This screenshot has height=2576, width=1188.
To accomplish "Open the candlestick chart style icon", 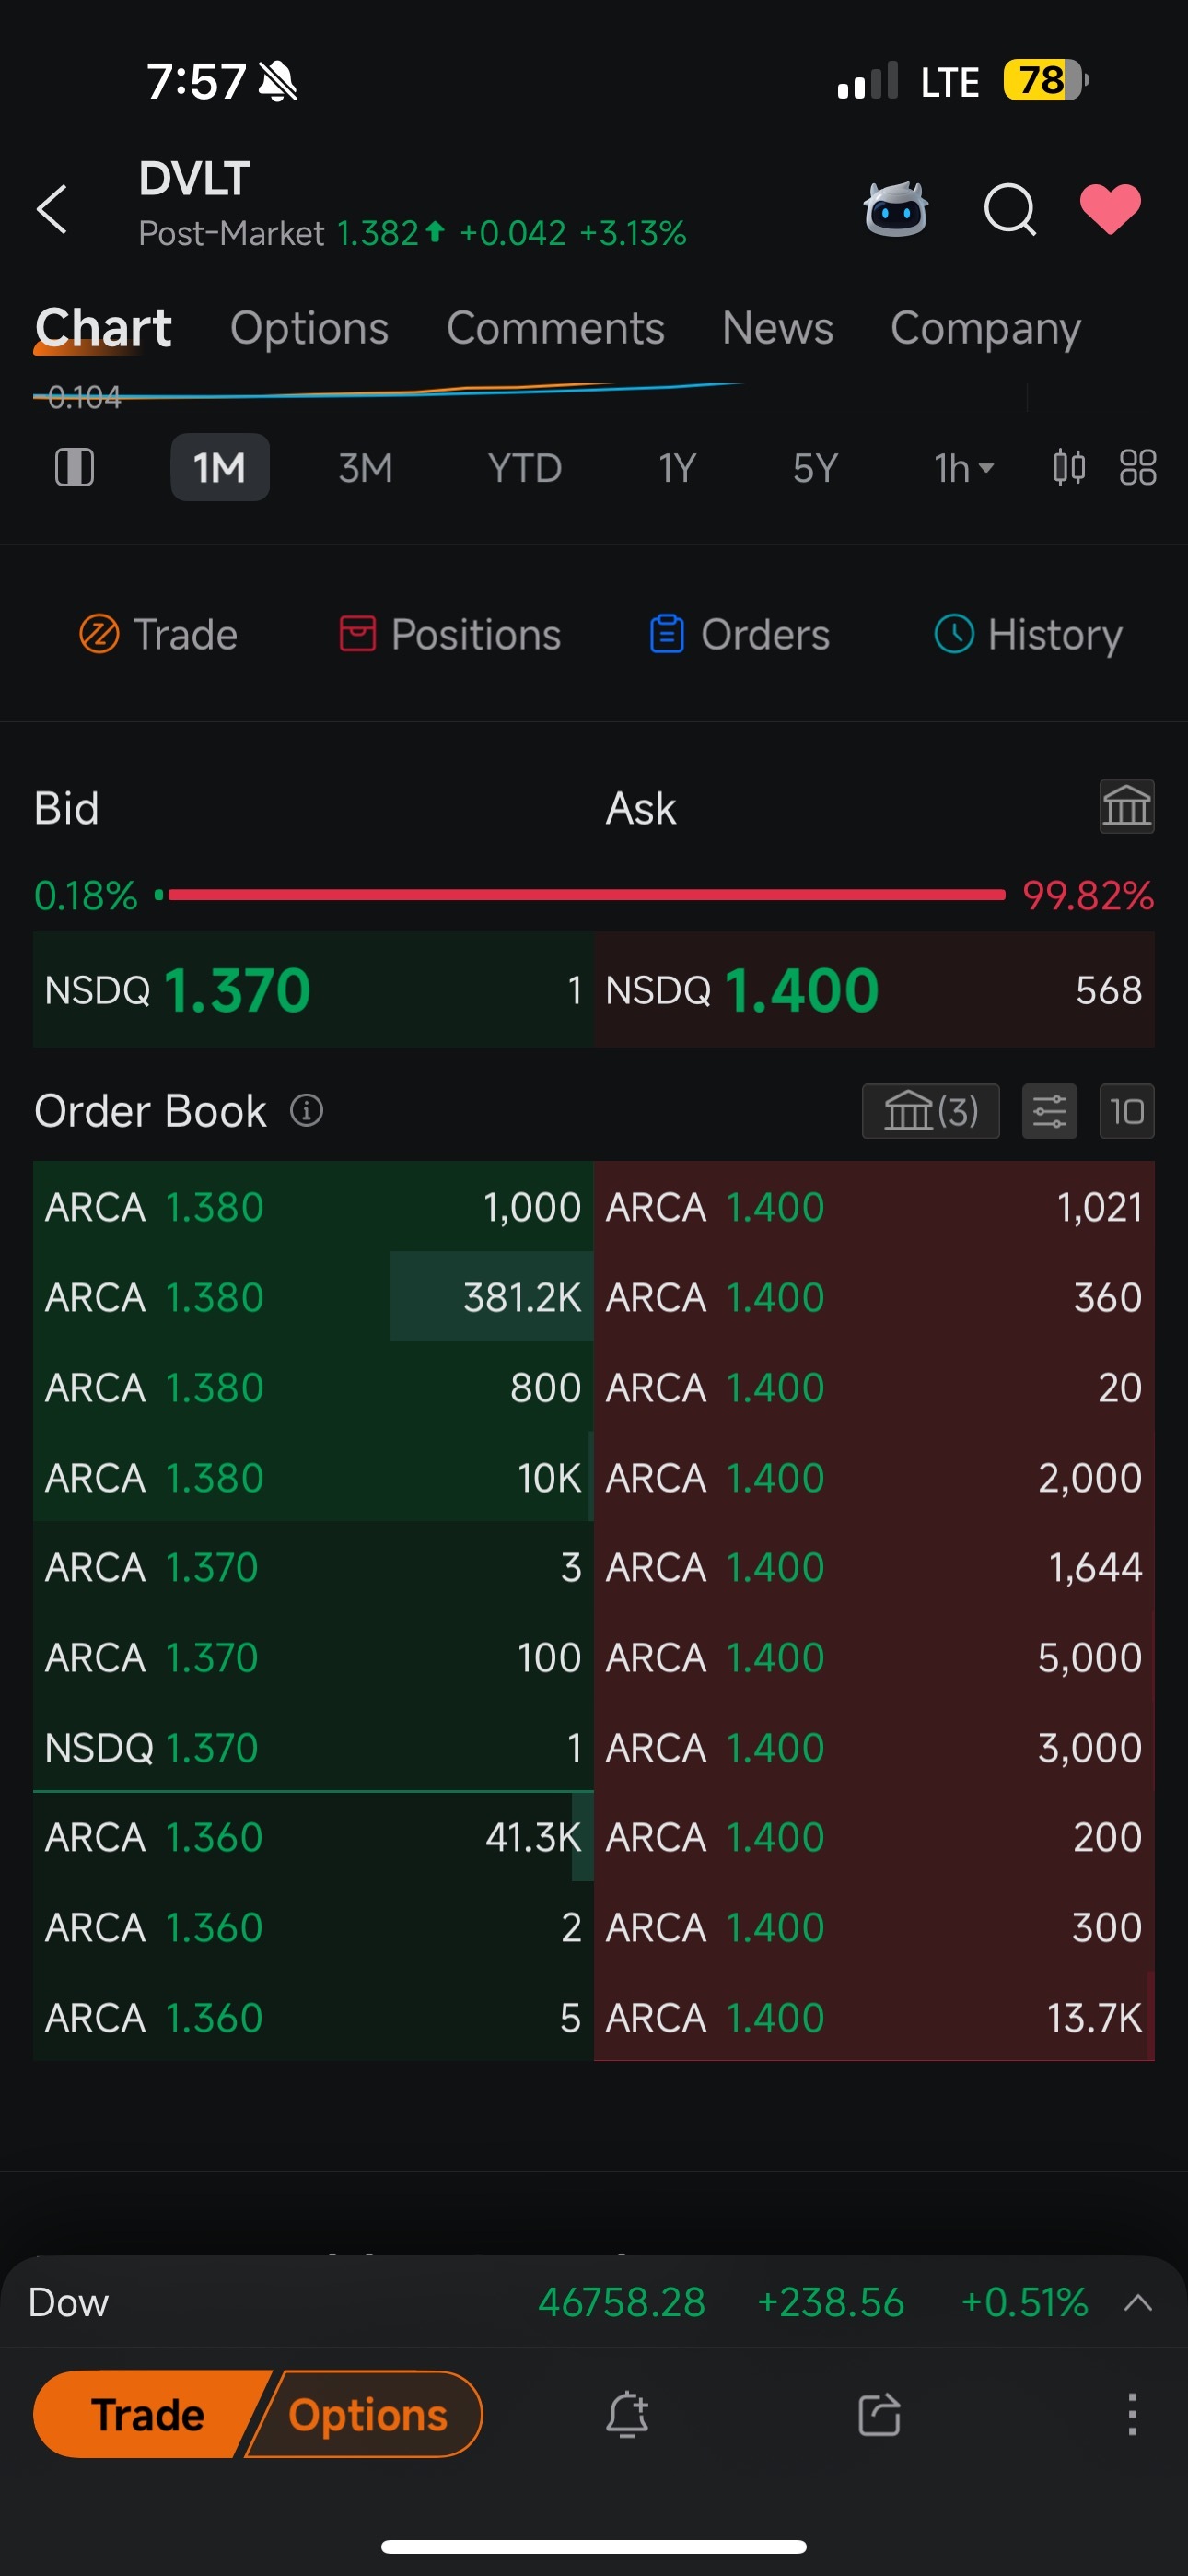I will [1068, 467].
